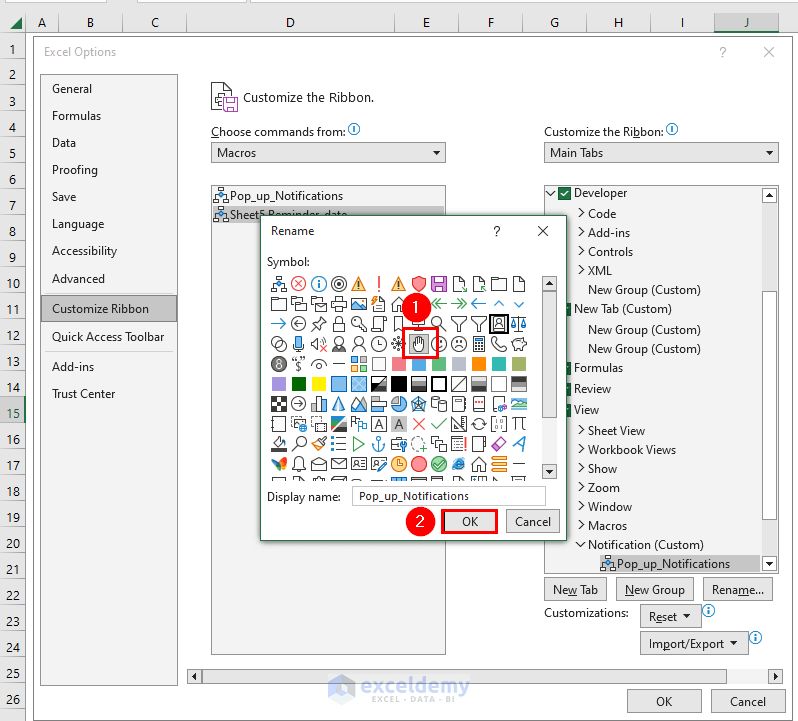
Task: Uncheck the Developer tab checkbox
Action: (564, 193)
